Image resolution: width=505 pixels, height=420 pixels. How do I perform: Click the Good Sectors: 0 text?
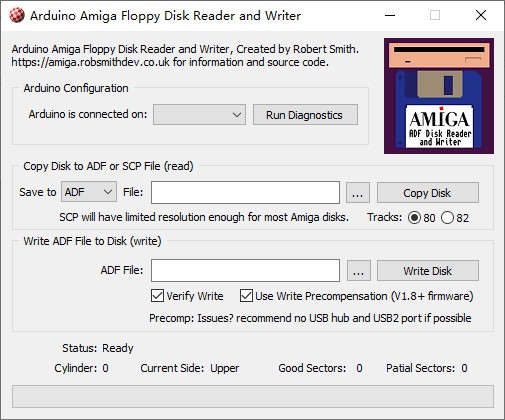[320, 368]
